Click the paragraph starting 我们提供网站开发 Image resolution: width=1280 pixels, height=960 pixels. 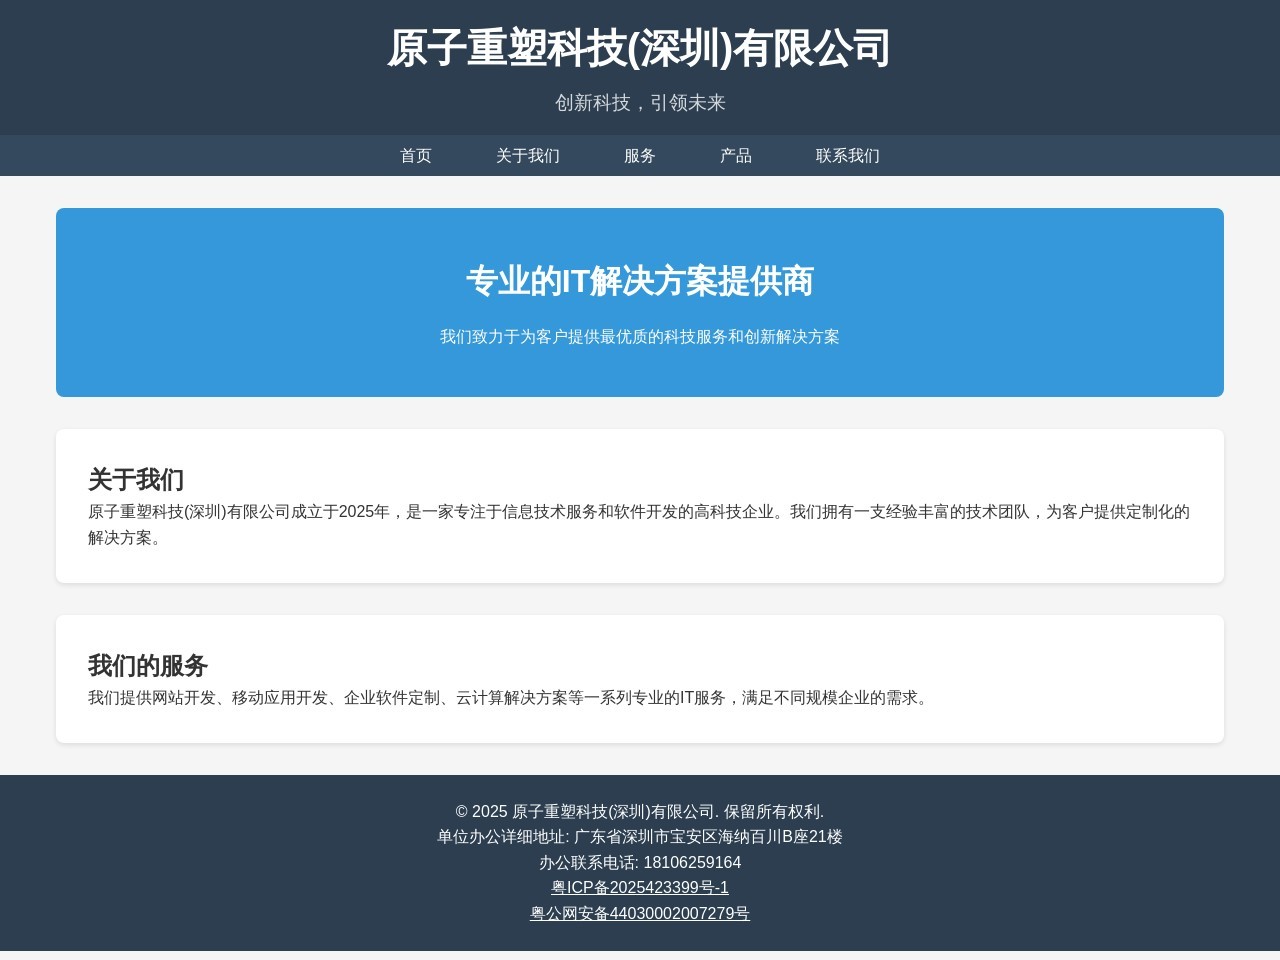click(510, 698)
